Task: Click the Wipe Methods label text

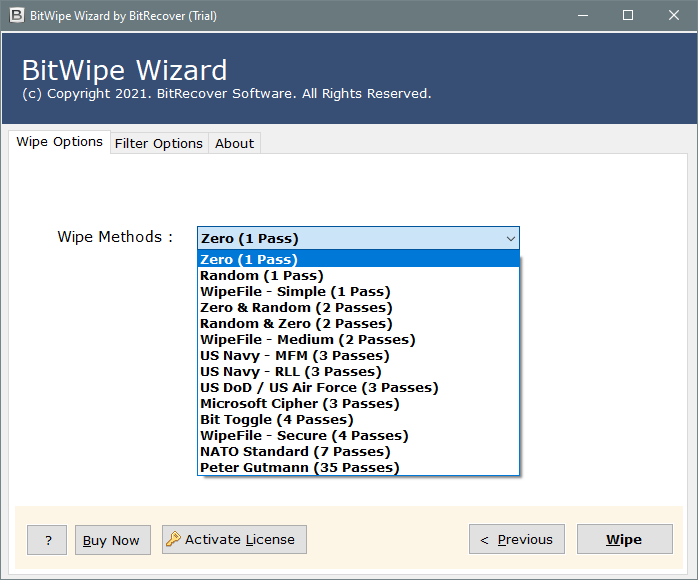Action: 115,237
